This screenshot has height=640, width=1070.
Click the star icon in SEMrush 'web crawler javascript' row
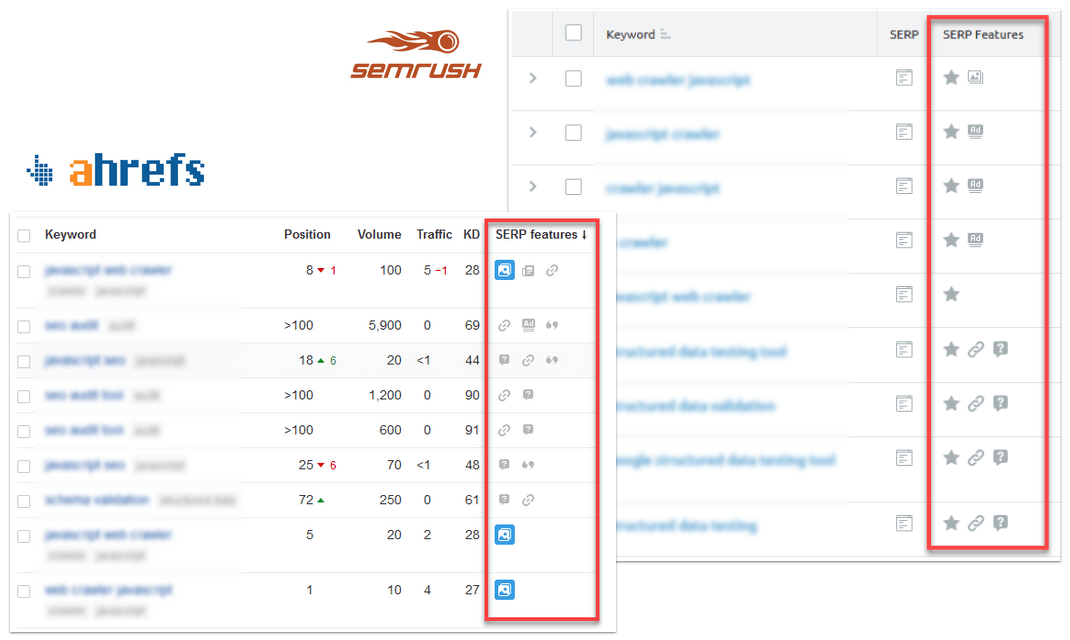tap(951, 77)
